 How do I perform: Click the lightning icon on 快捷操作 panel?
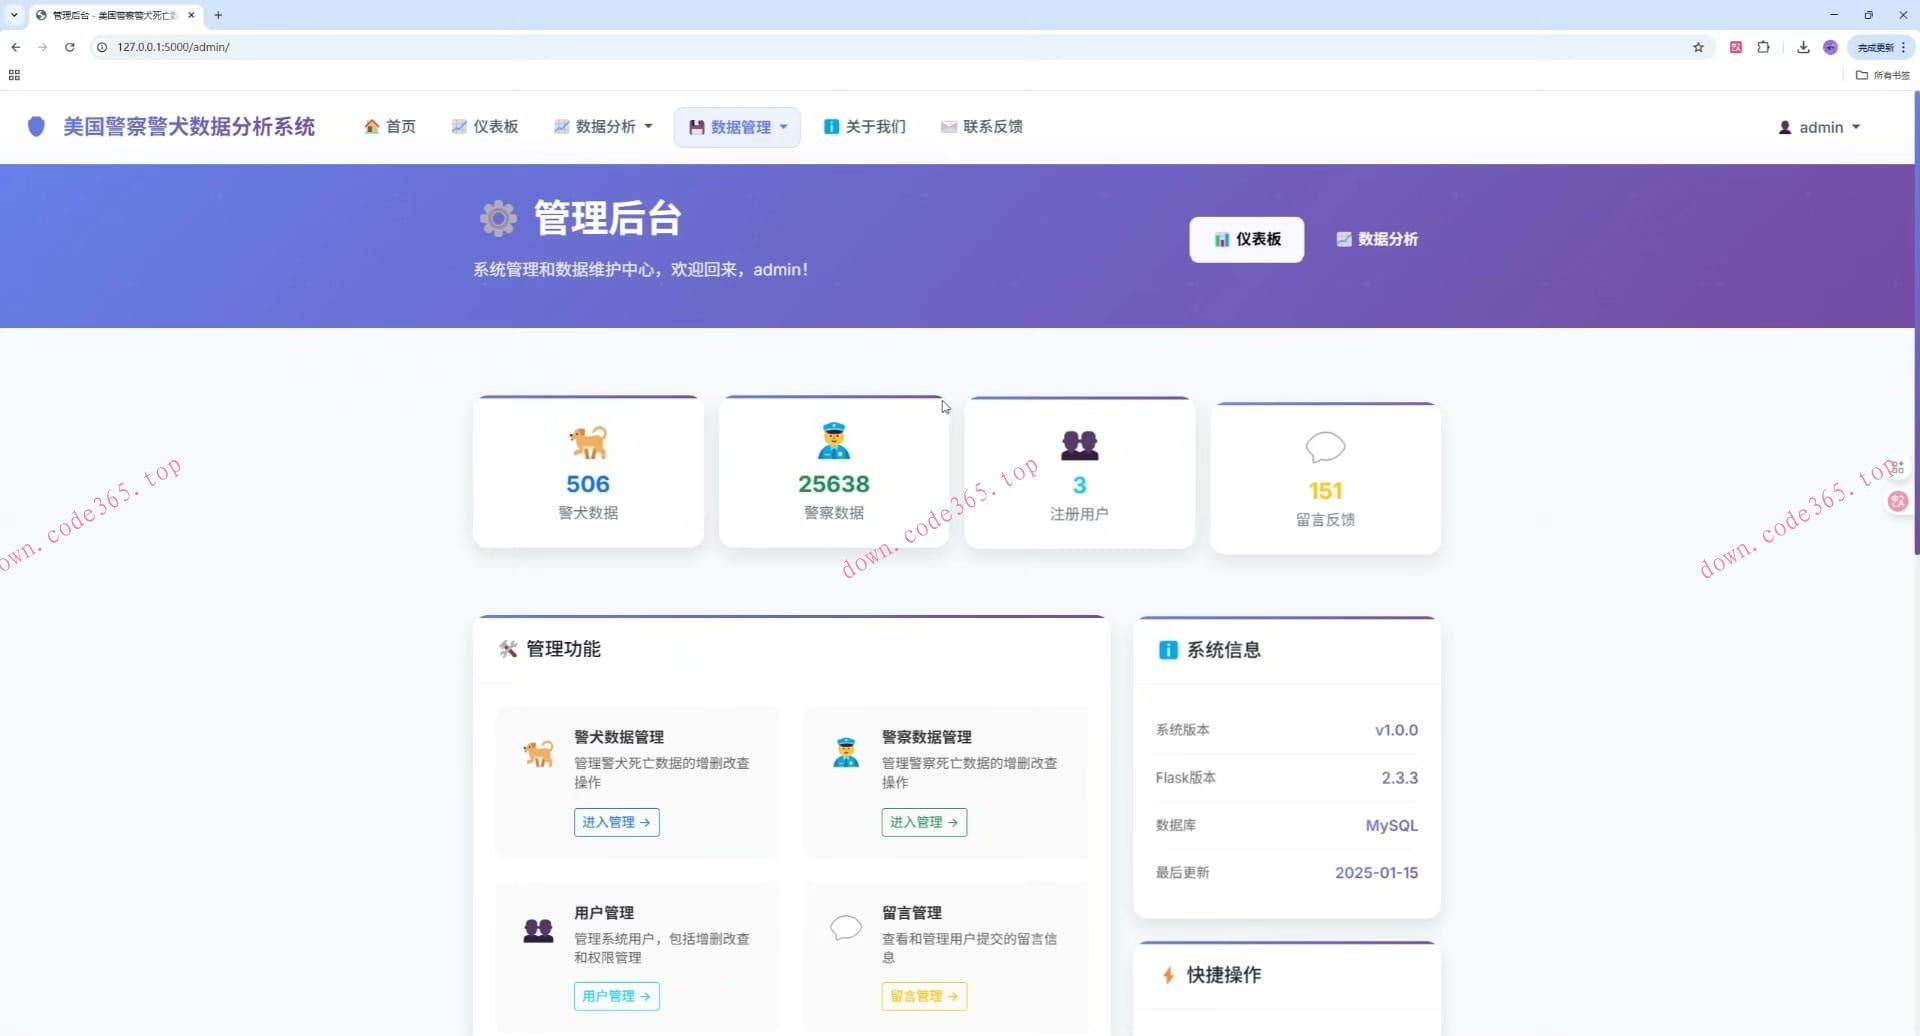tap(1168, 975)
